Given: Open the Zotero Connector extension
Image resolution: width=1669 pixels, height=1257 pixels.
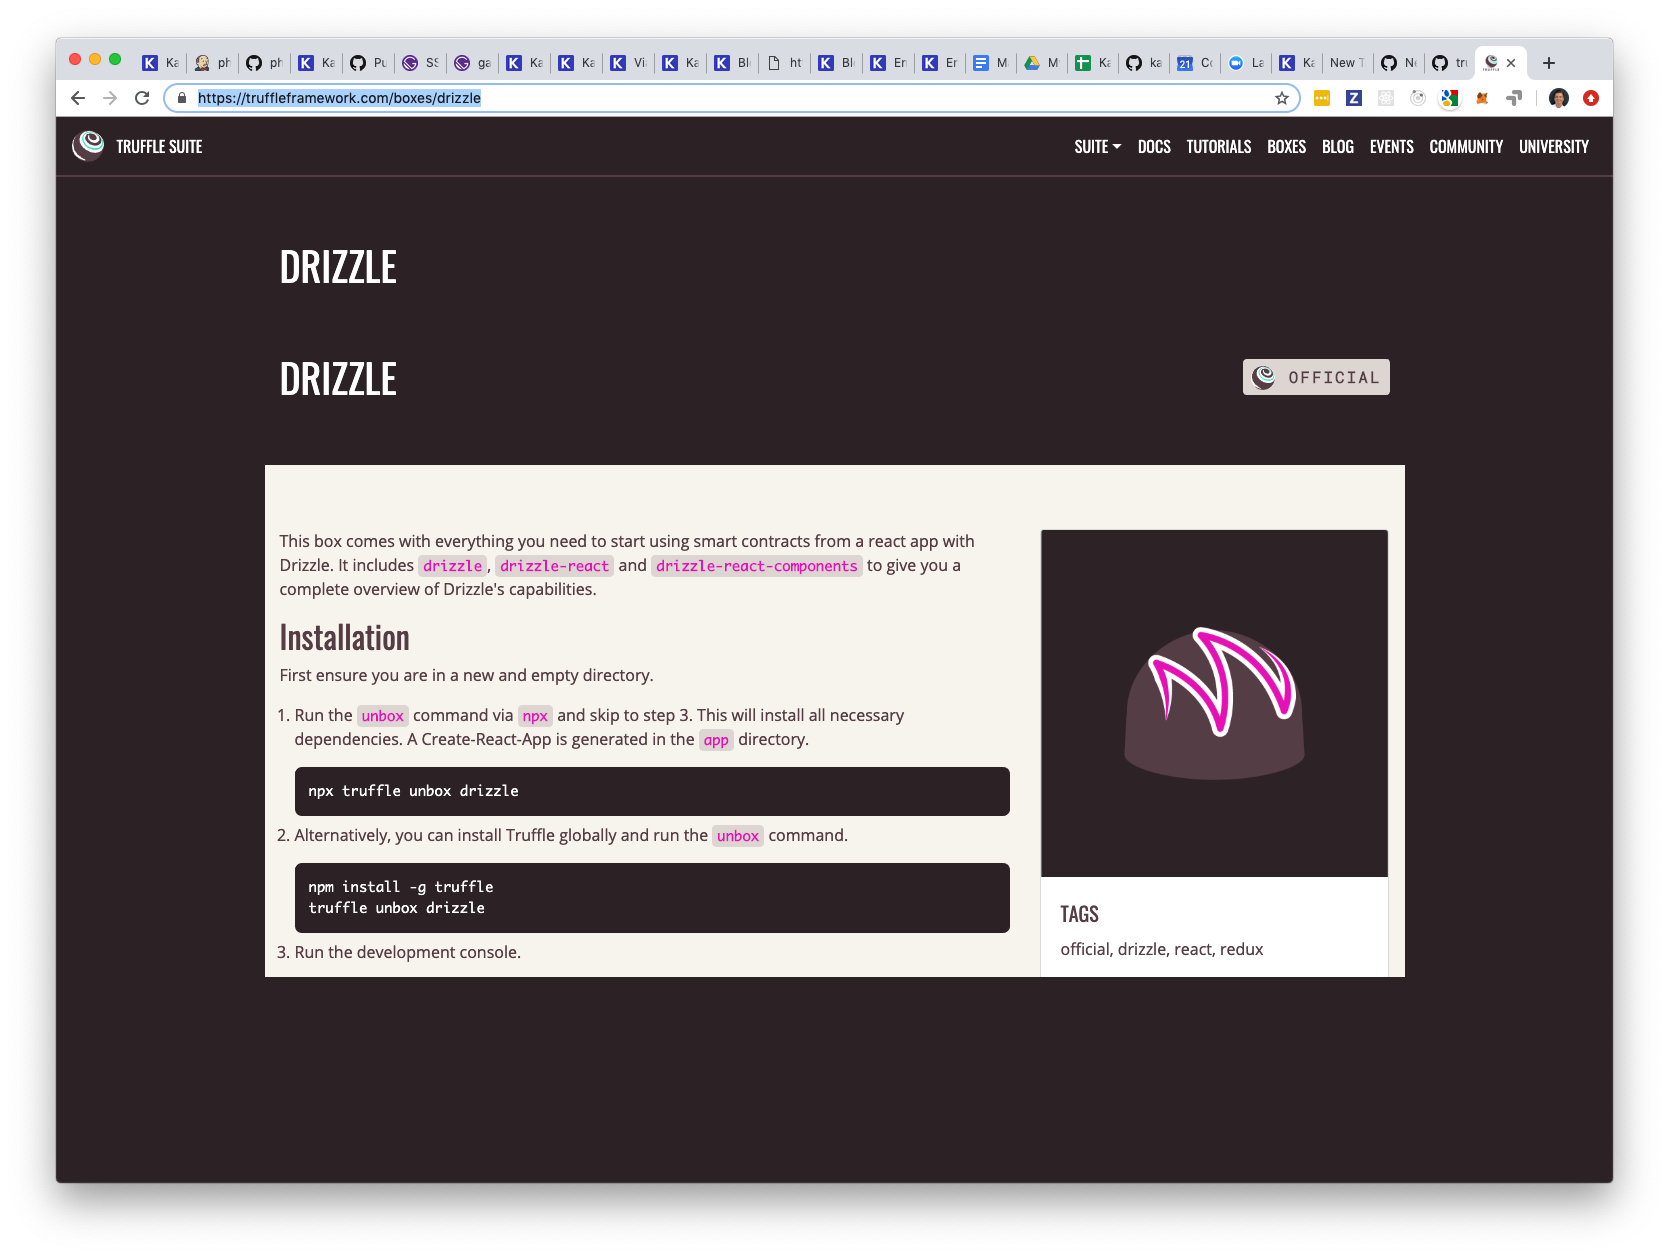Looking at the screenshot, I should [1354, 98].
